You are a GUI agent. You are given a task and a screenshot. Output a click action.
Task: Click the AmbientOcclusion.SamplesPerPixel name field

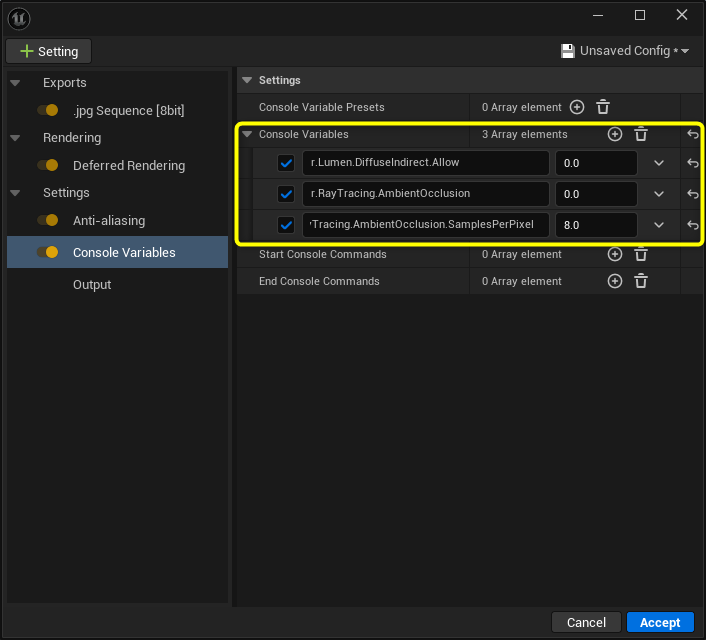click(425, 225)
